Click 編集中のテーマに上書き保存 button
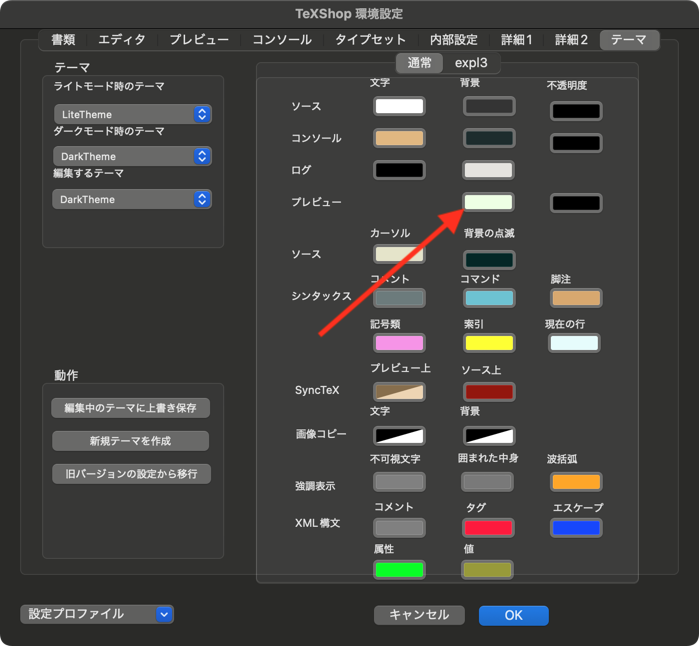Viewport: 699px width, 646px height. [x=131, y=408]
